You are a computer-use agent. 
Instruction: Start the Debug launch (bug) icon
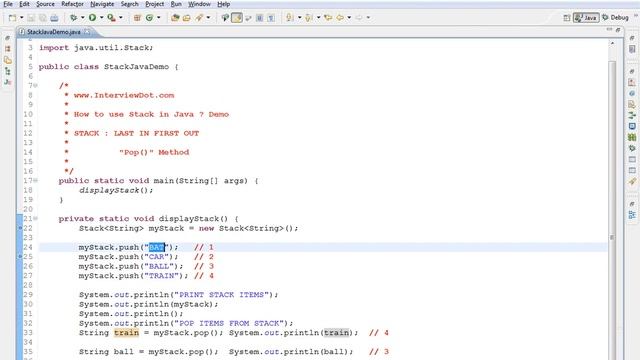(x=73, y=18)
